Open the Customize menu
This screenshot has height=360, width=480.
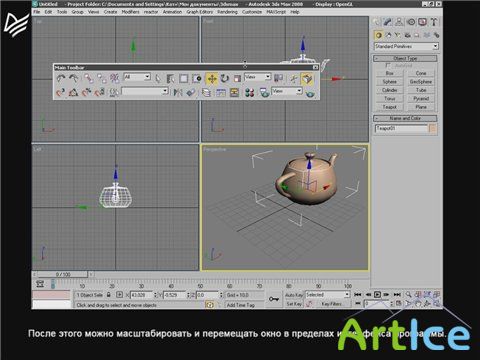[x=252, y=12]
